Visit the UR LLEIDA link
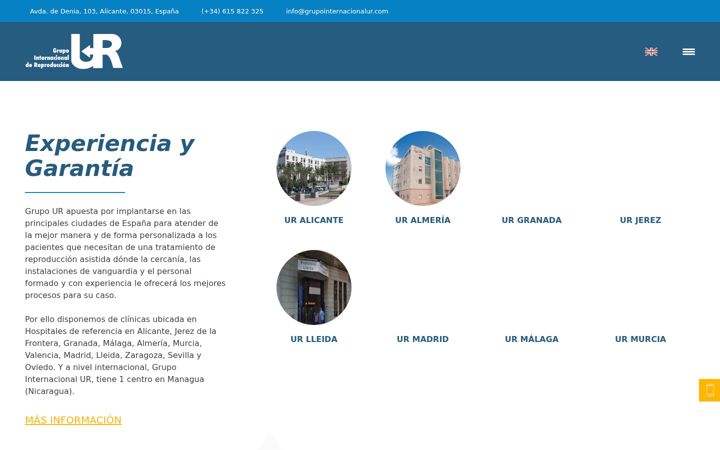The width and height of the screenshot is (720, 450). (314, 339)
